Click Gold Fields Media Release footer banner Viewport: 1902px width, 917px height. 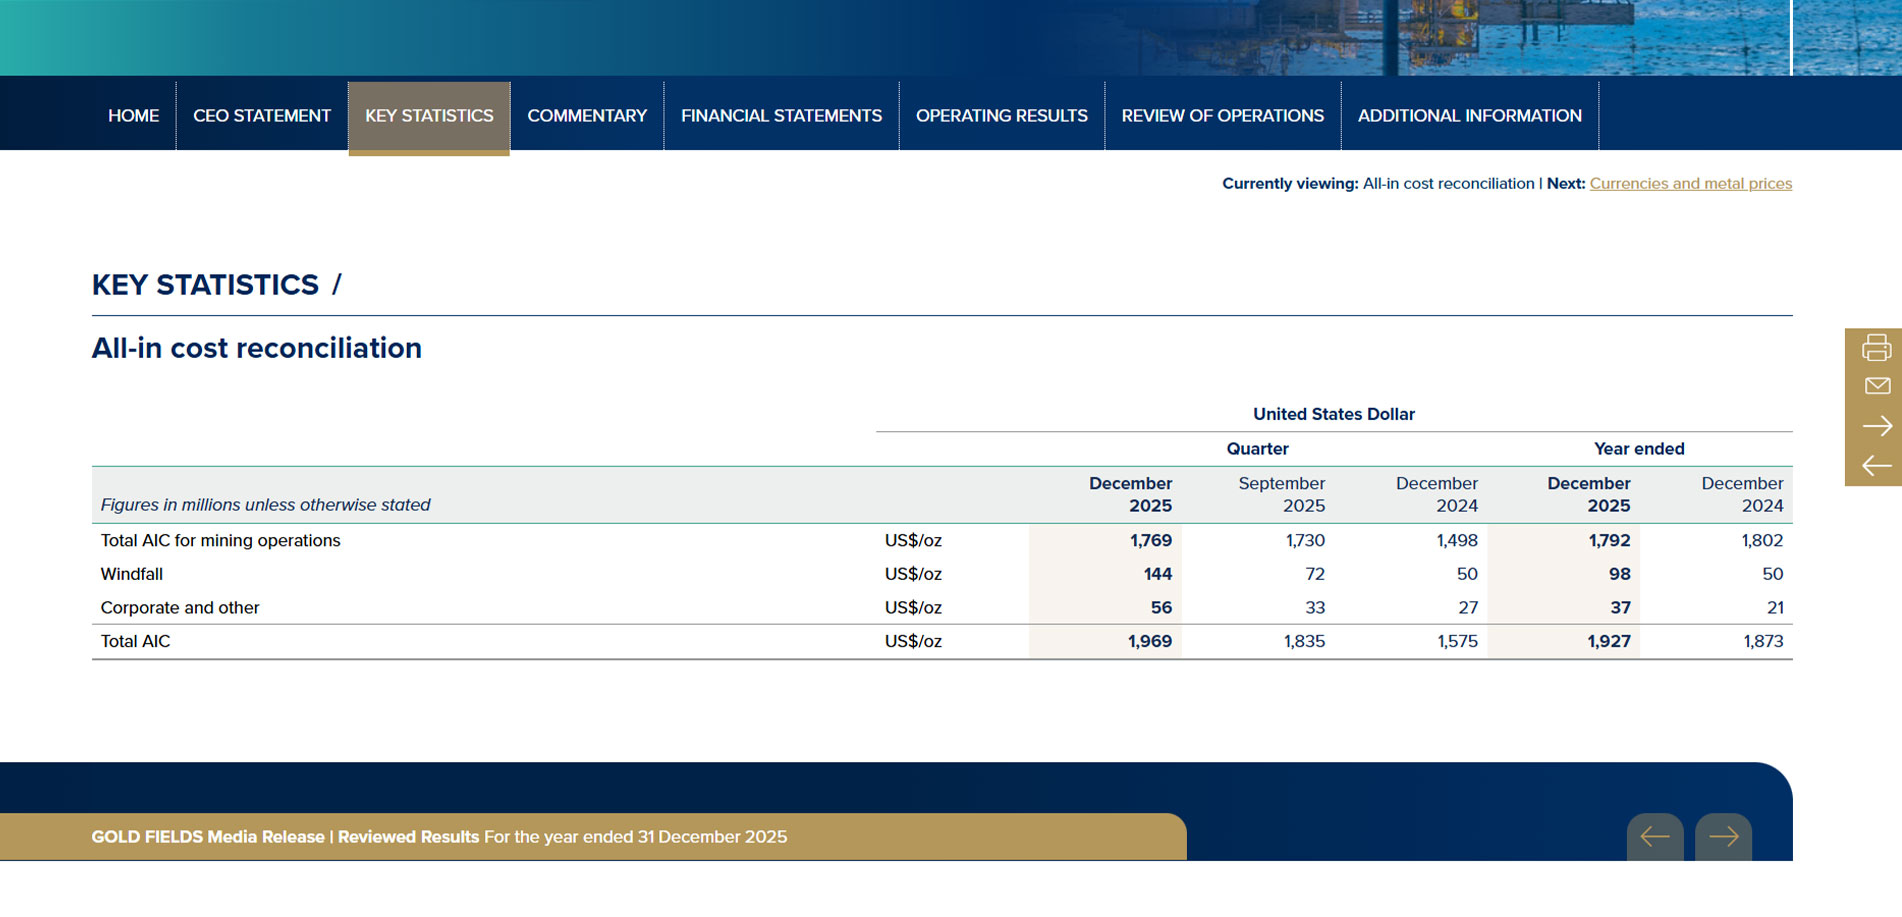tap(593, 837)
